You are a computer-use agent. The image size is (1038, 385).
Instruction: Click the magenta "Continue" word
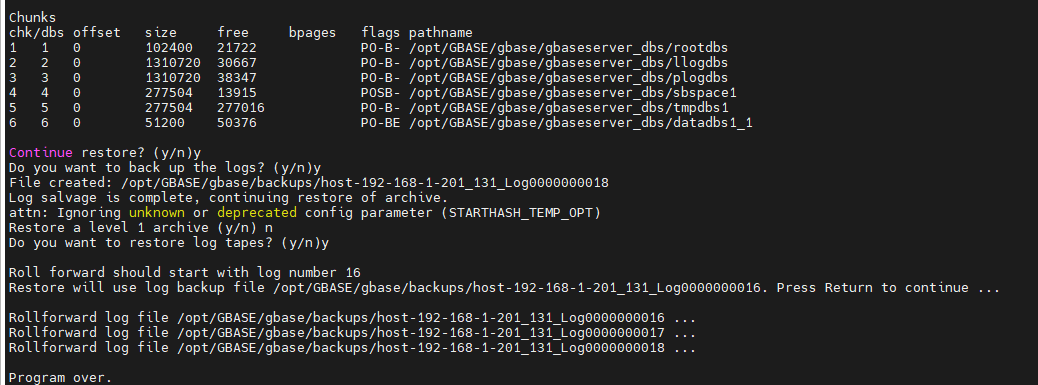click(40, 153)
